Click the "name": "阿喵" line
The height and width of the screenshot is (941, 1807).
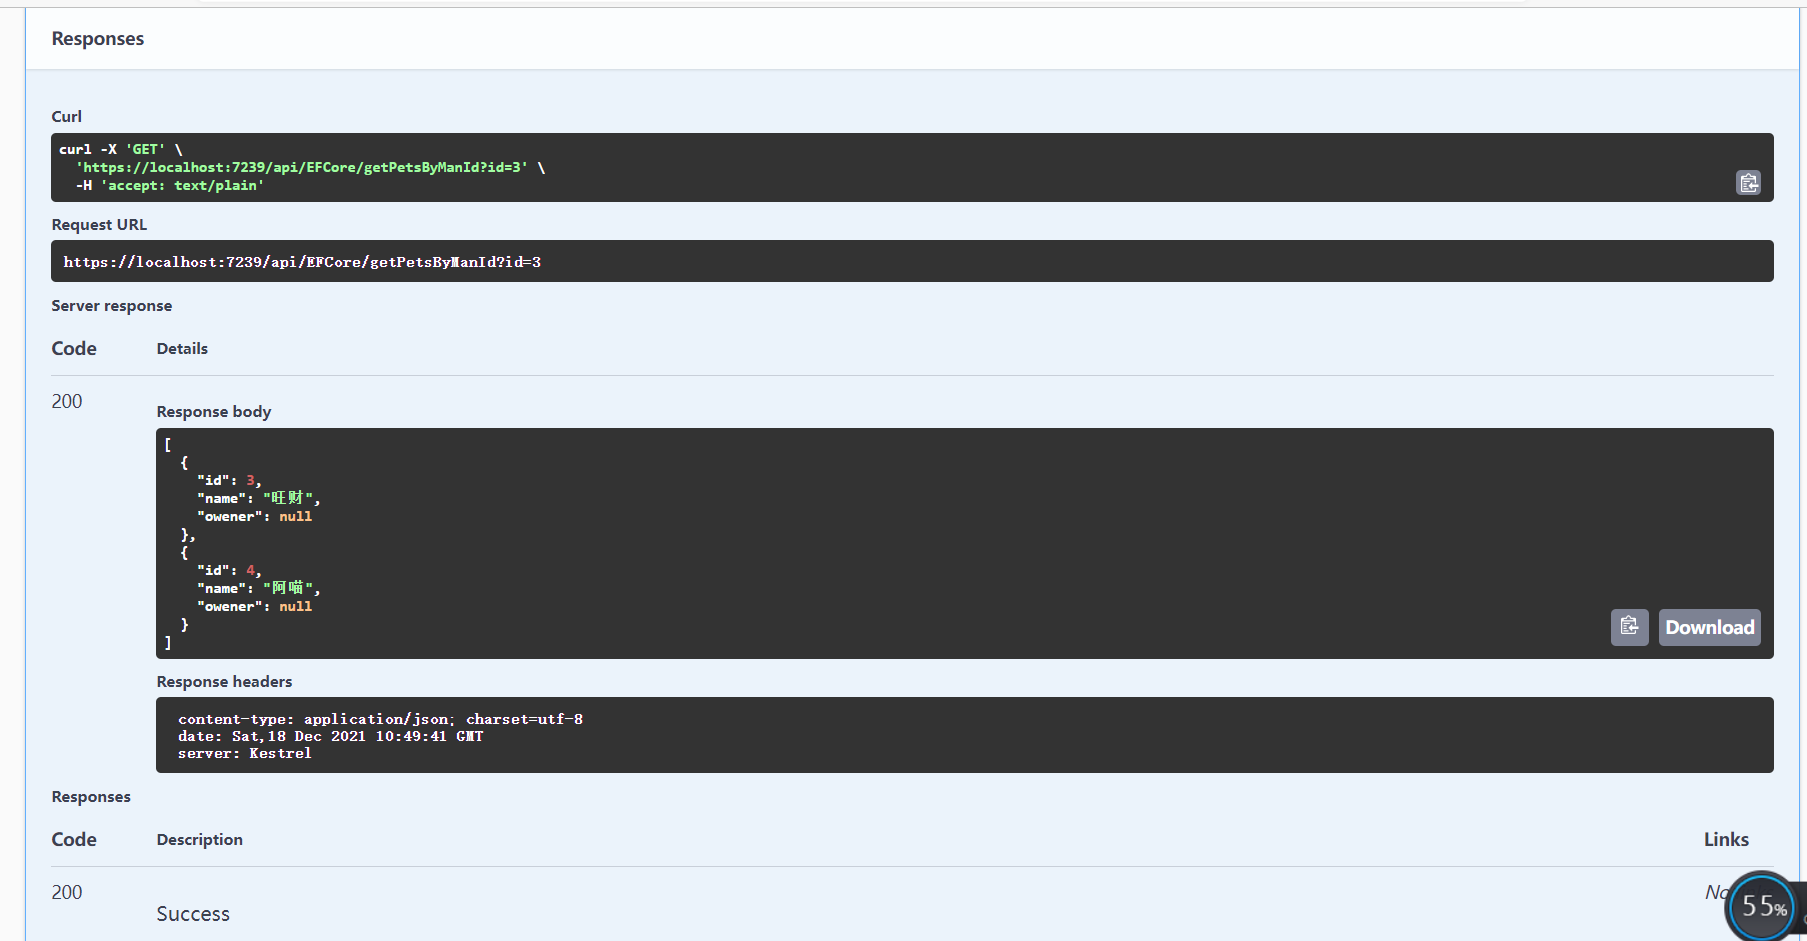[259, 588]
